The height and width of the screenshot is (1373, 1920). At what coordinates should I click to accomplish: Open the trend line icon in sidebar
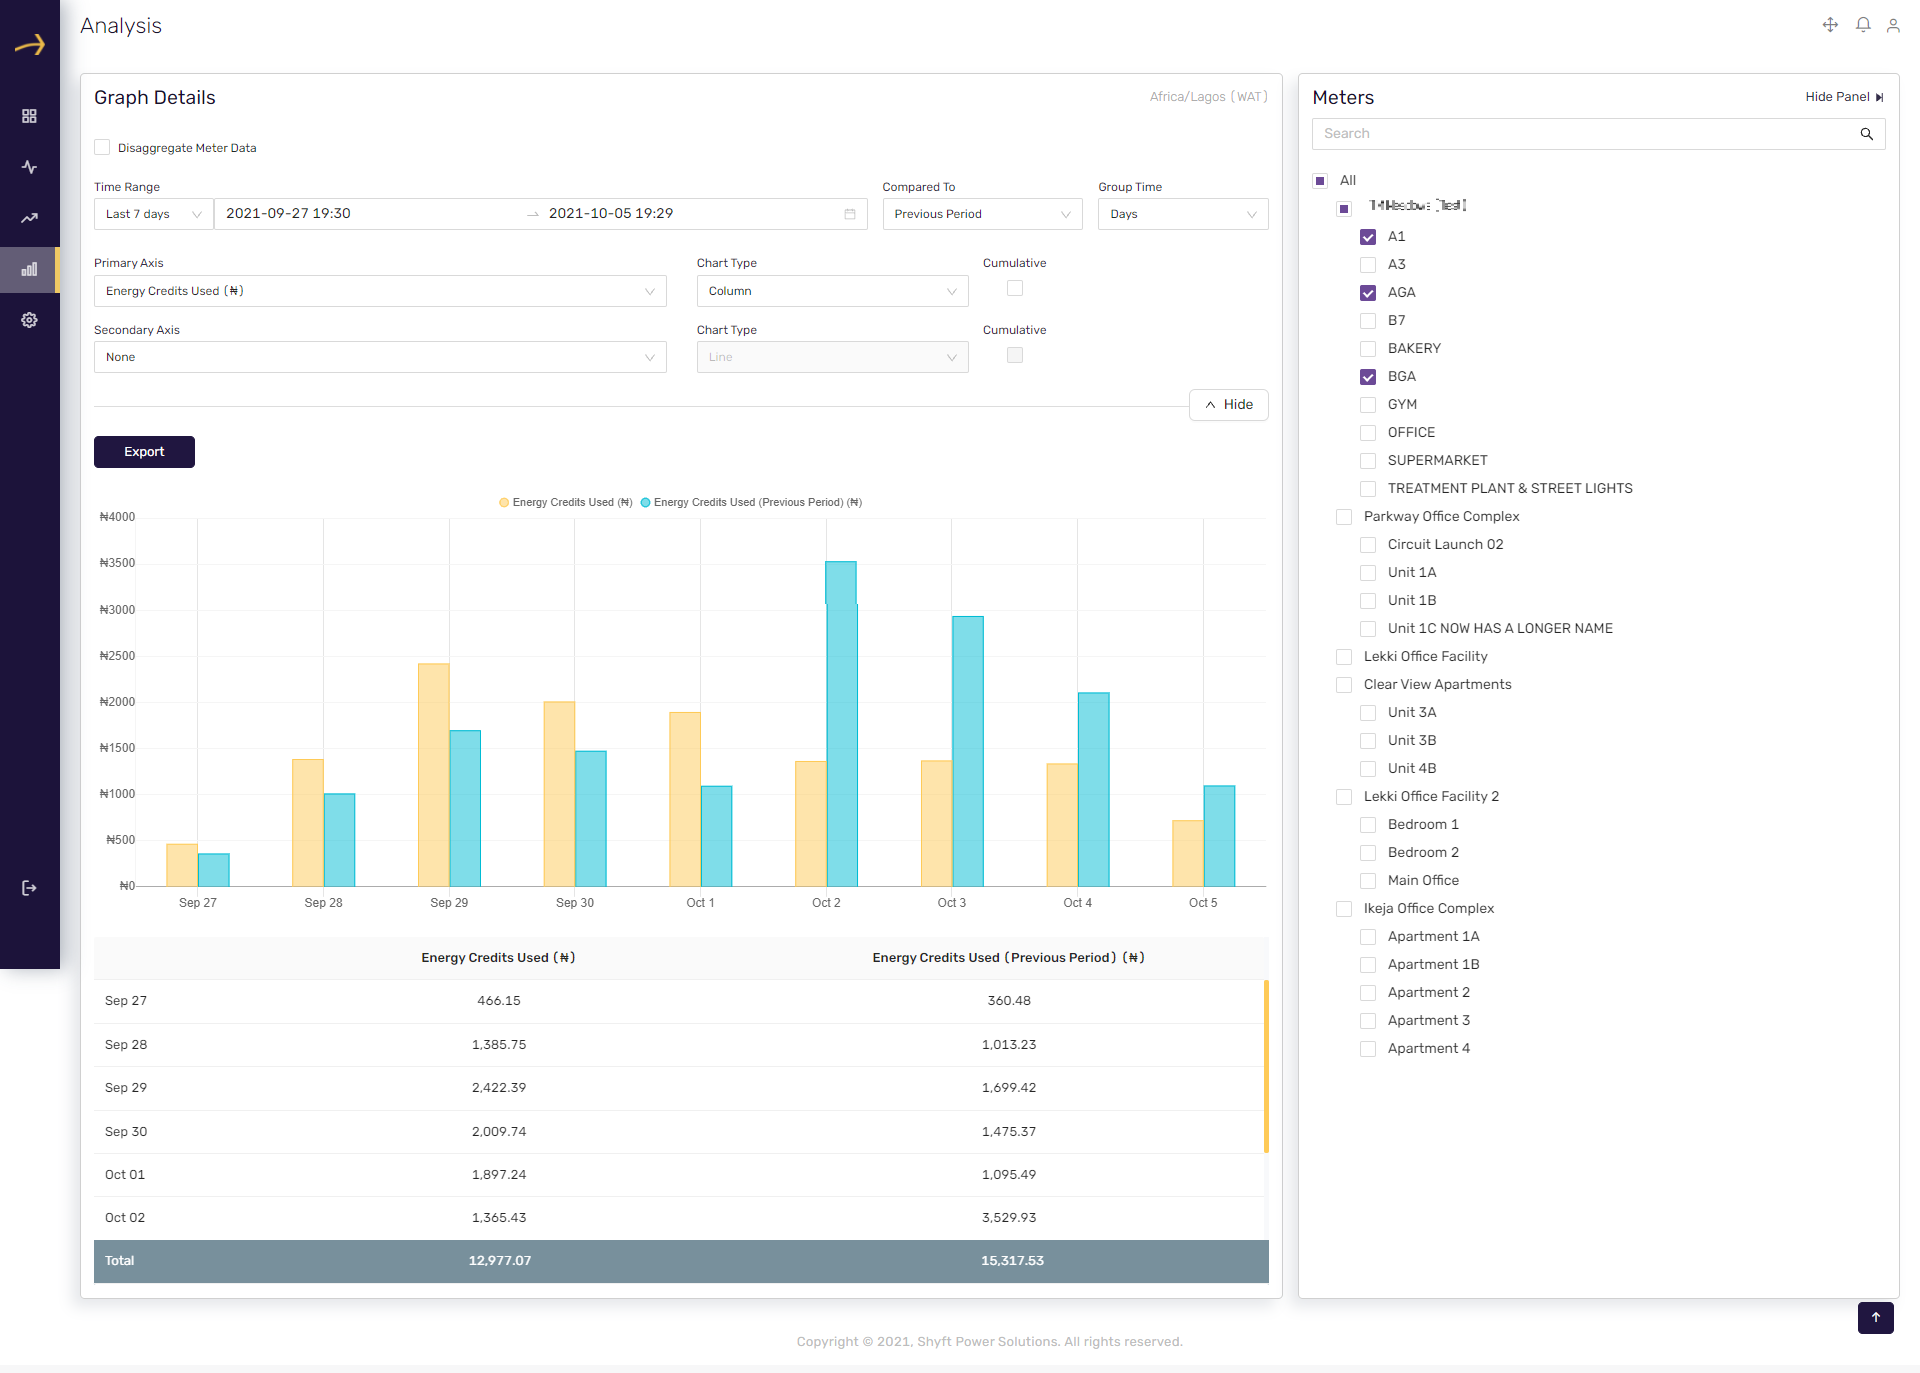coord(29,218)
